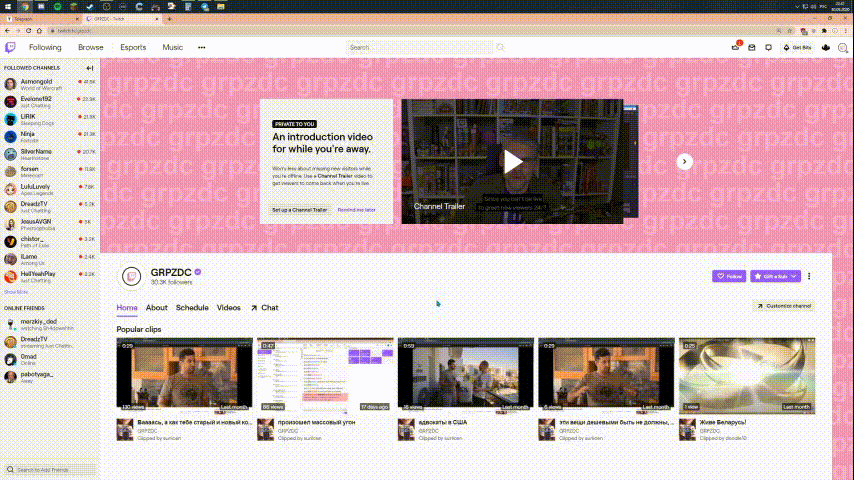This screenshot has height=480, width=854.
Task: Expand the top navigation more menu
Action: (x=202, y=47)
